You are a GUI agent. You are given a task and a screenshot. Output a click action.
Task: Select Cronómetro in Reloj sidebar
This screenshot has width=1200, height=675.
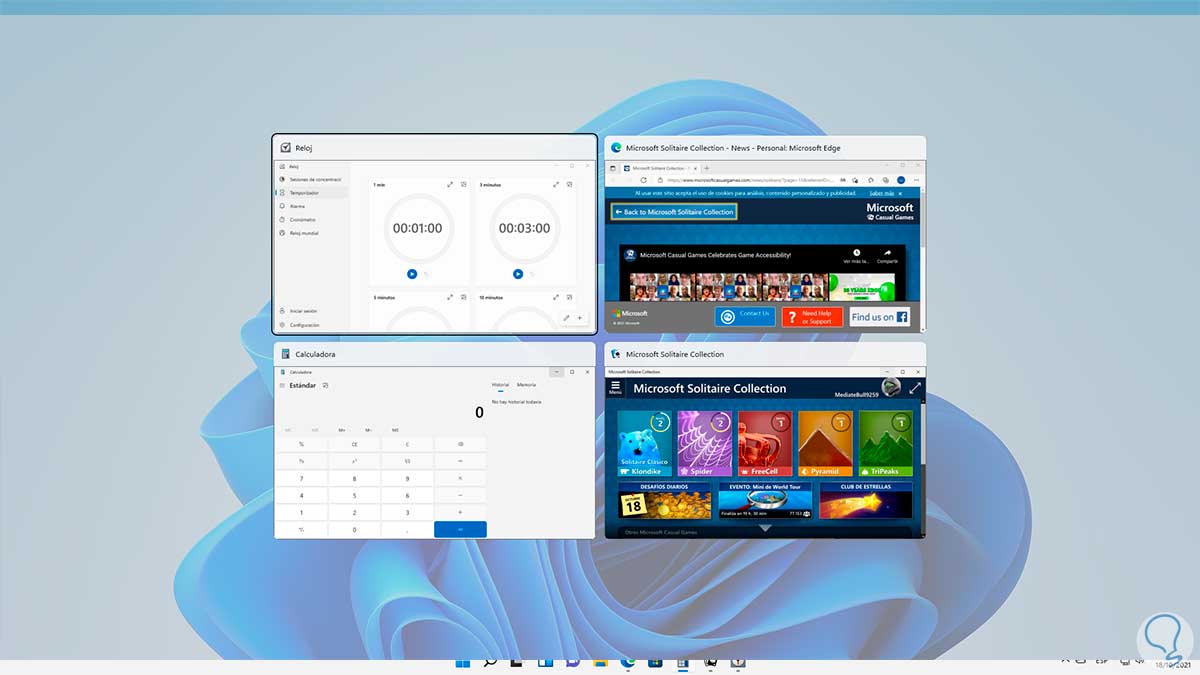pyautogui.click(x=312, y=219)
